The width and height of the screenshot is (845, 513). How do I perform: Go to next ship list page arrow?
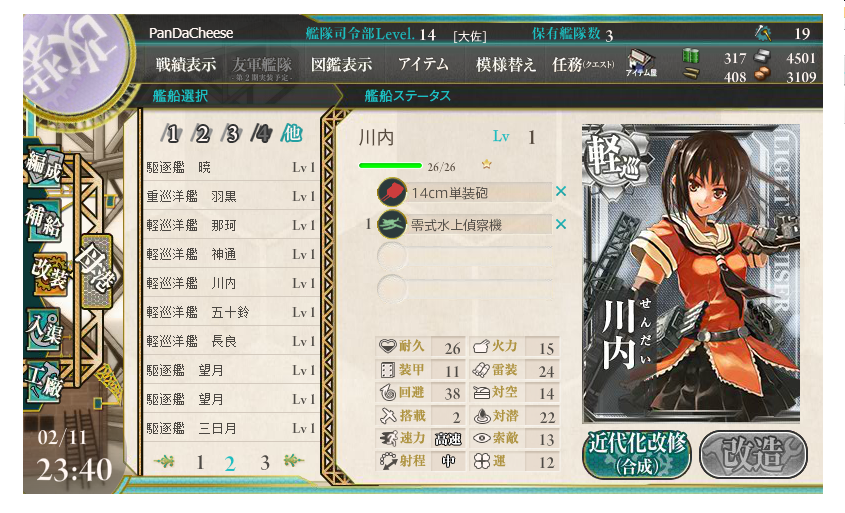click(x=294, y=461)
